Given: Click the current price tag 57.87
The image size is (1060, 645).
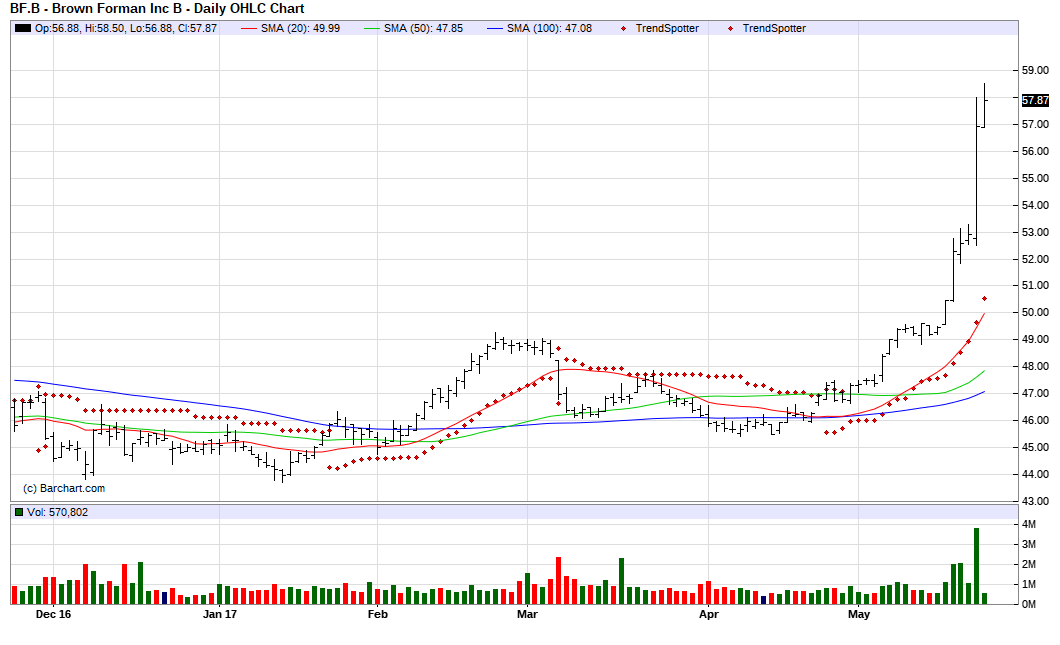Looking at the screenshot, I should (x=1035, y=101).
